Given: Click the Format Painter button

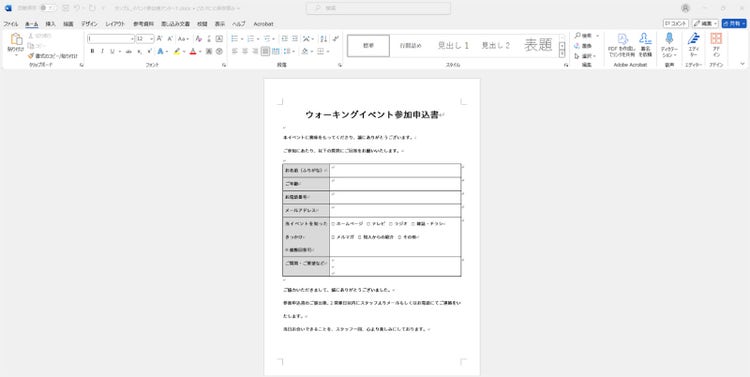Looking at the screenshot, I should point(53,56).
